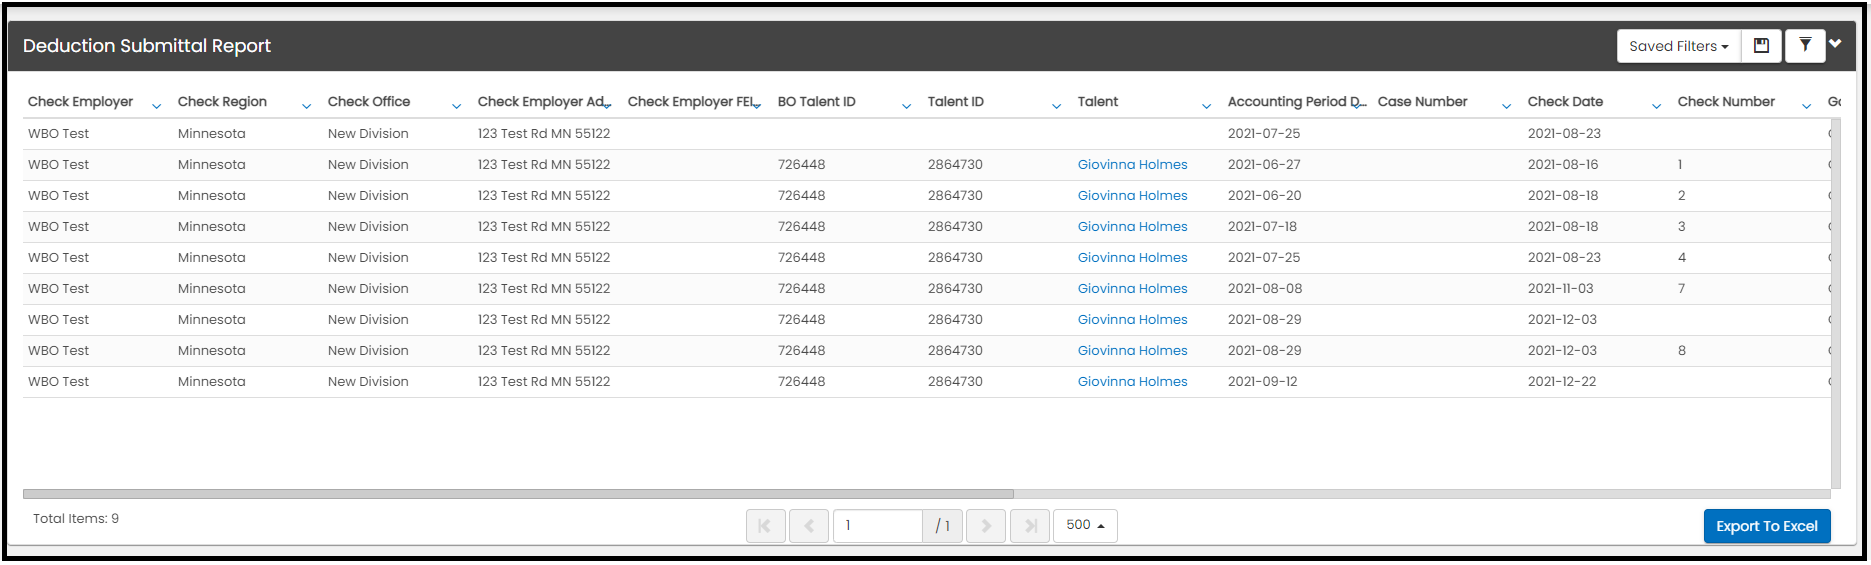Go to the previous page
Viewport: 1871px width, 565px height.
click(x=808, y=526)
